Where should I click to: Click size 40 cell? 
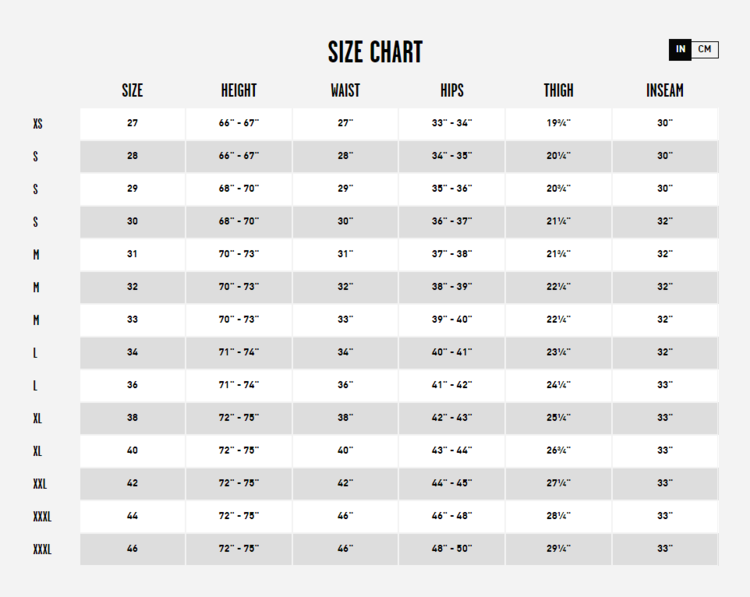coord(132,450)
